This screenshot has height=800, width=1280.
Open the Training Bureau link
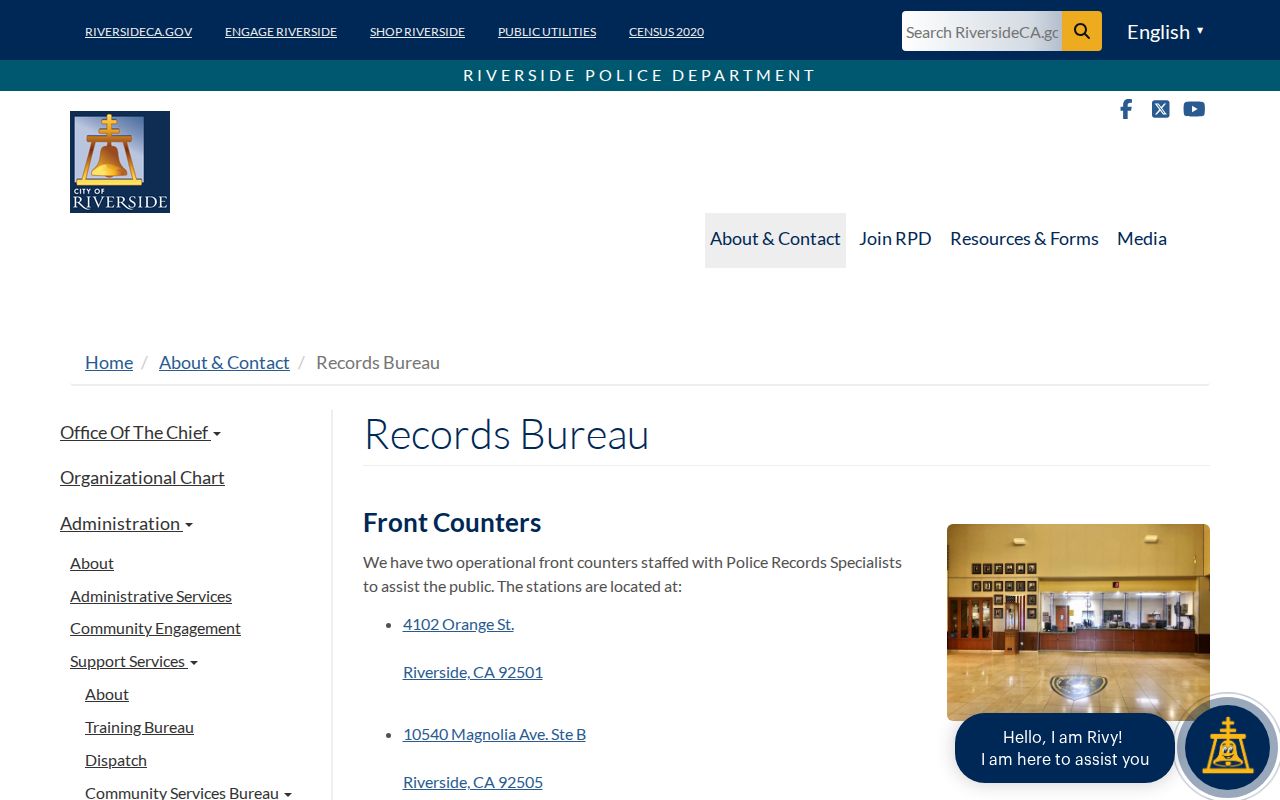coord(139,728)
